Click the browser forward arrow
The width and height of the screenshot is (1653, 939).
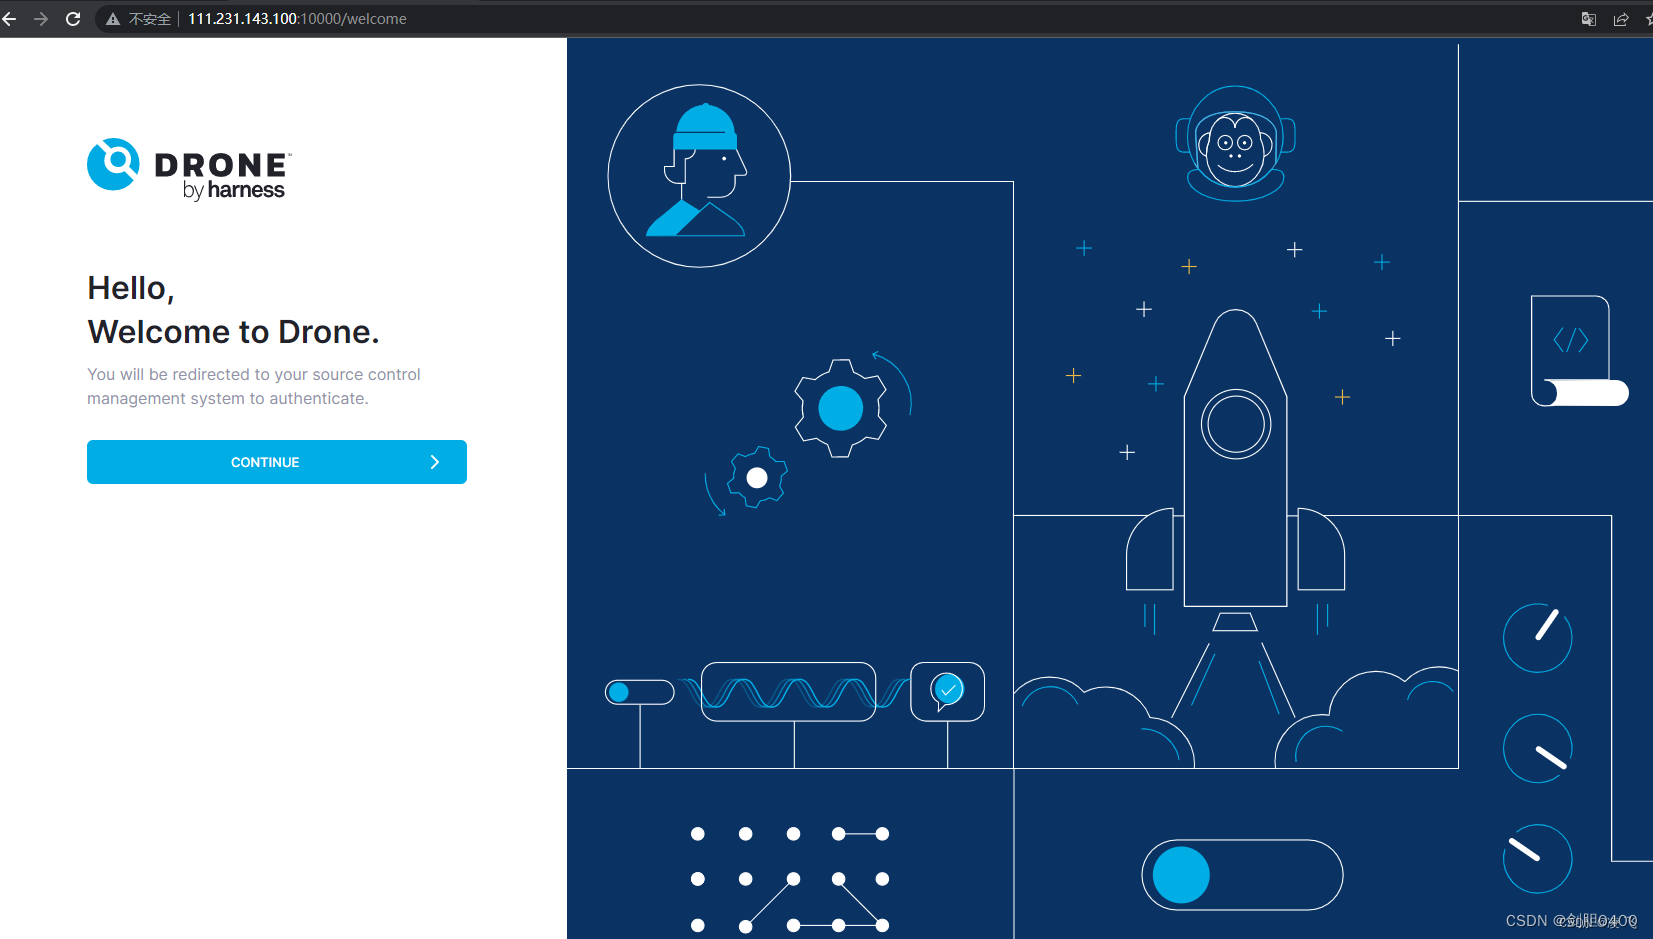click(41, 19)
